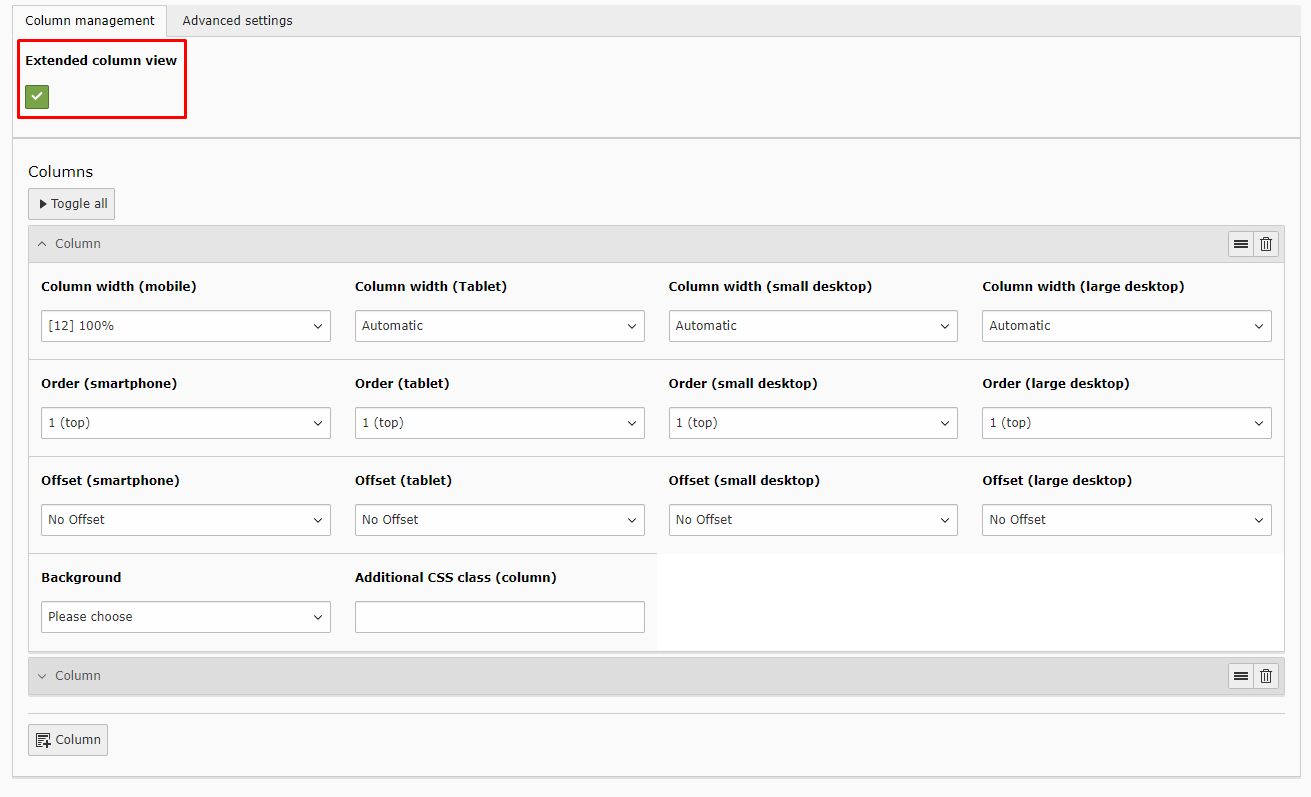This screenshot has height=797, width=1311.
Task: Collapse the first Column header
Action: [x=70, y=244]
